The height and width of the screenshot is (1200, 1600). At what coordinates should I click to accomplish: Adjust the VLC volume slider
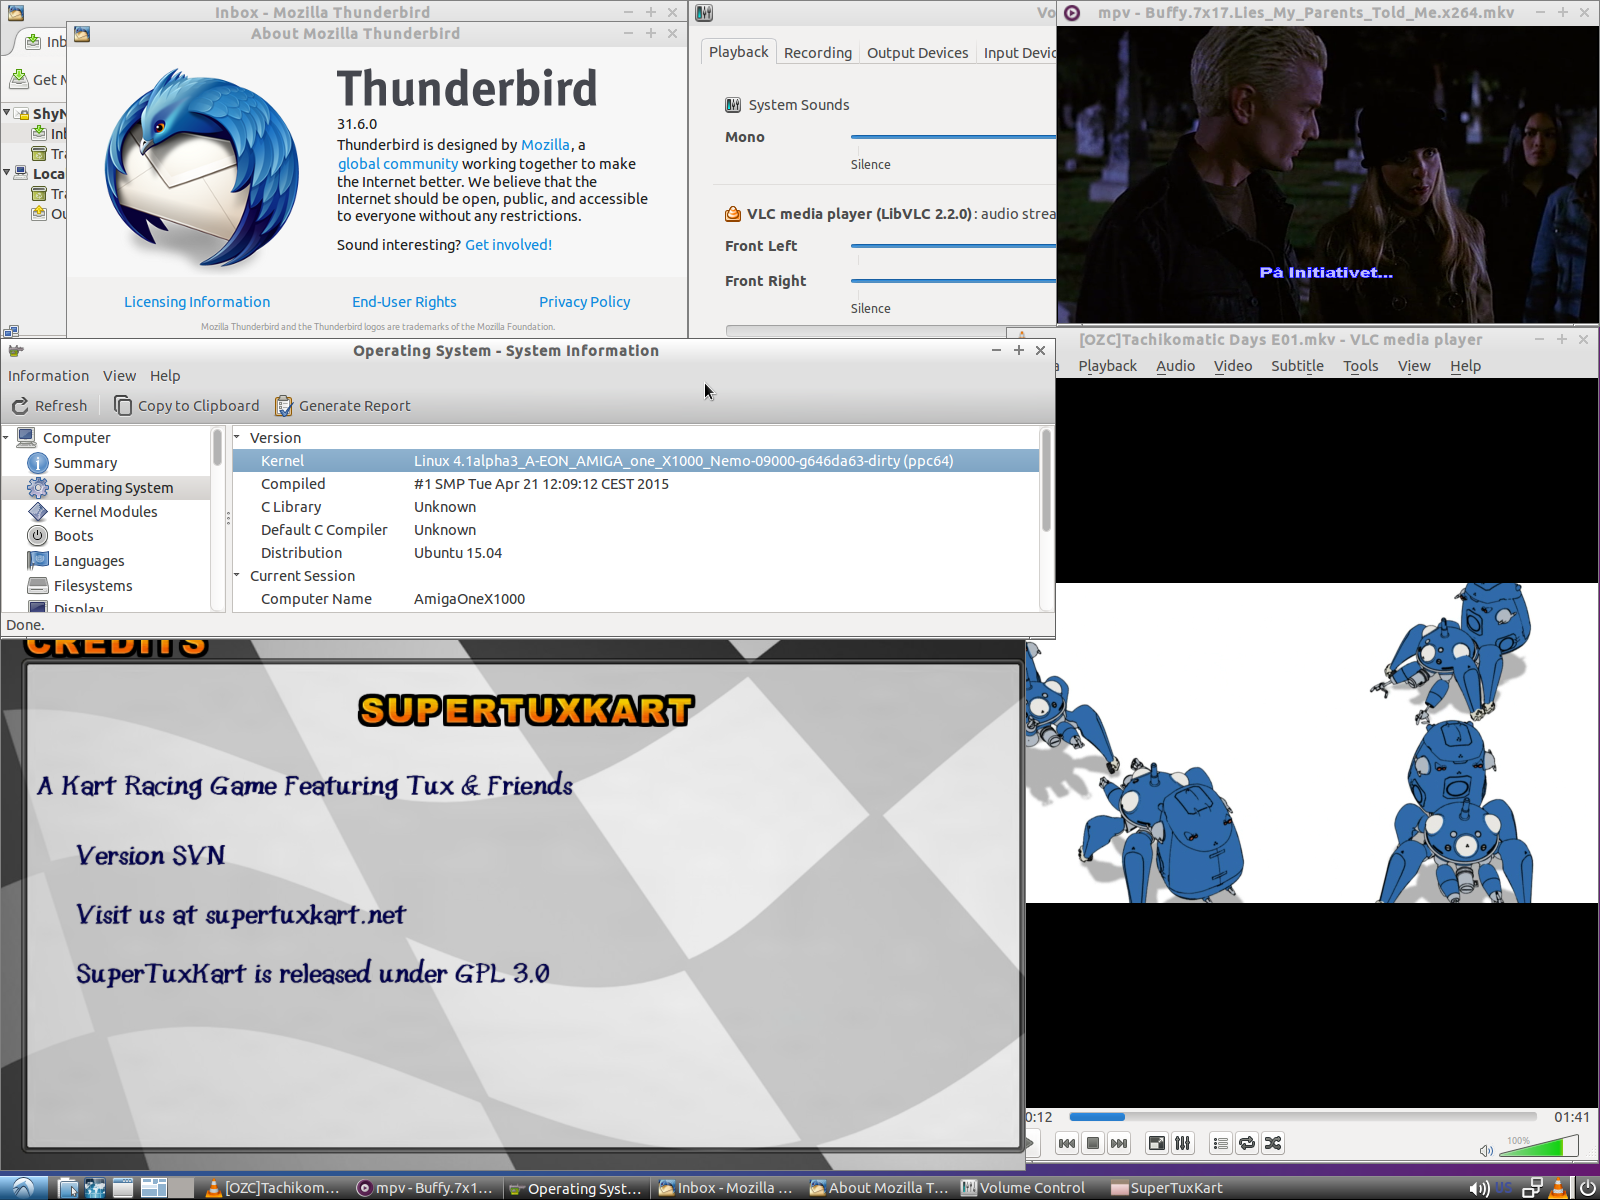tap(1540, 1146)
